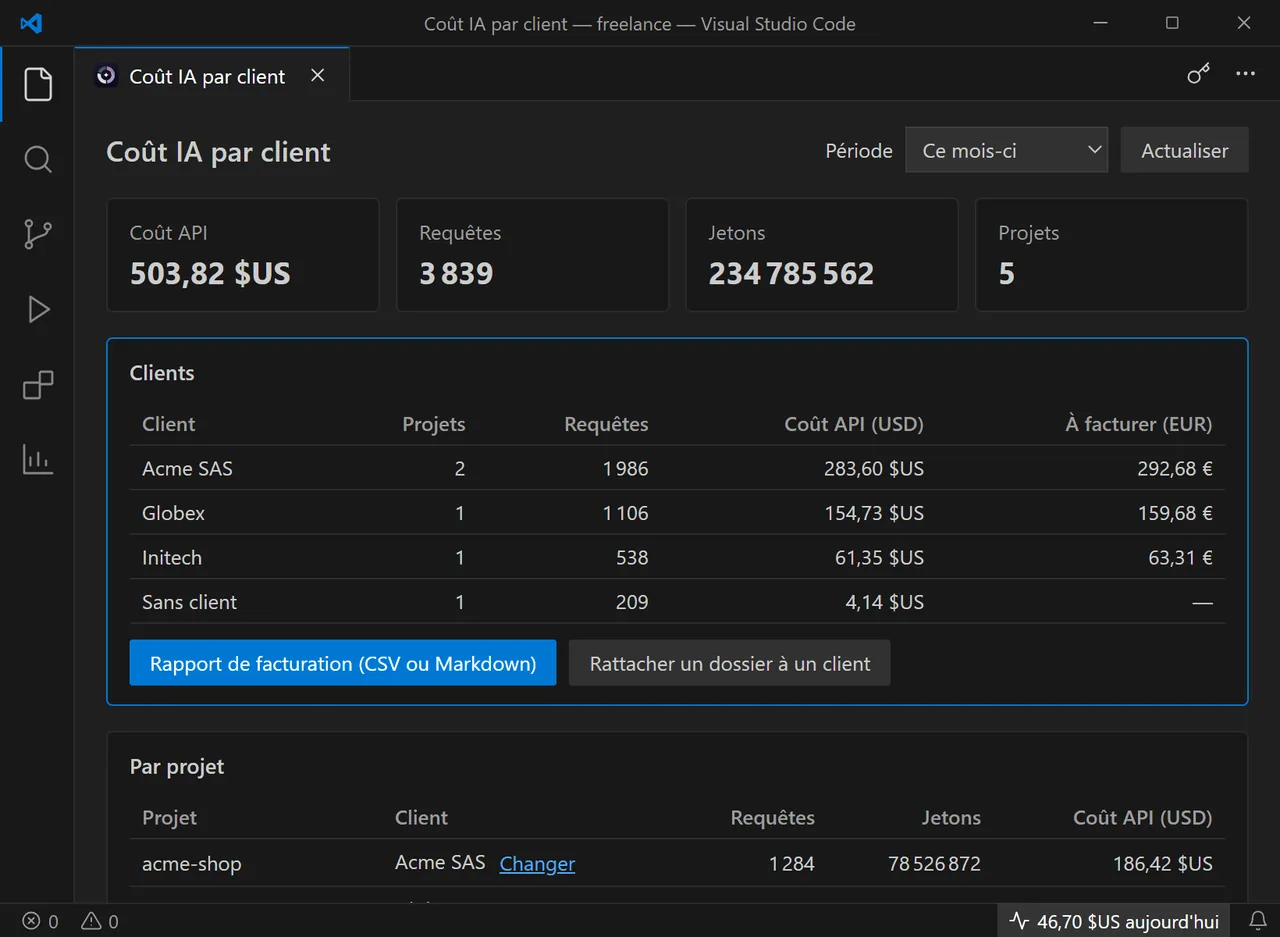Click the Par projet section heading
Viewport: 1280px width, 937px height.
(x=177, y=767)
